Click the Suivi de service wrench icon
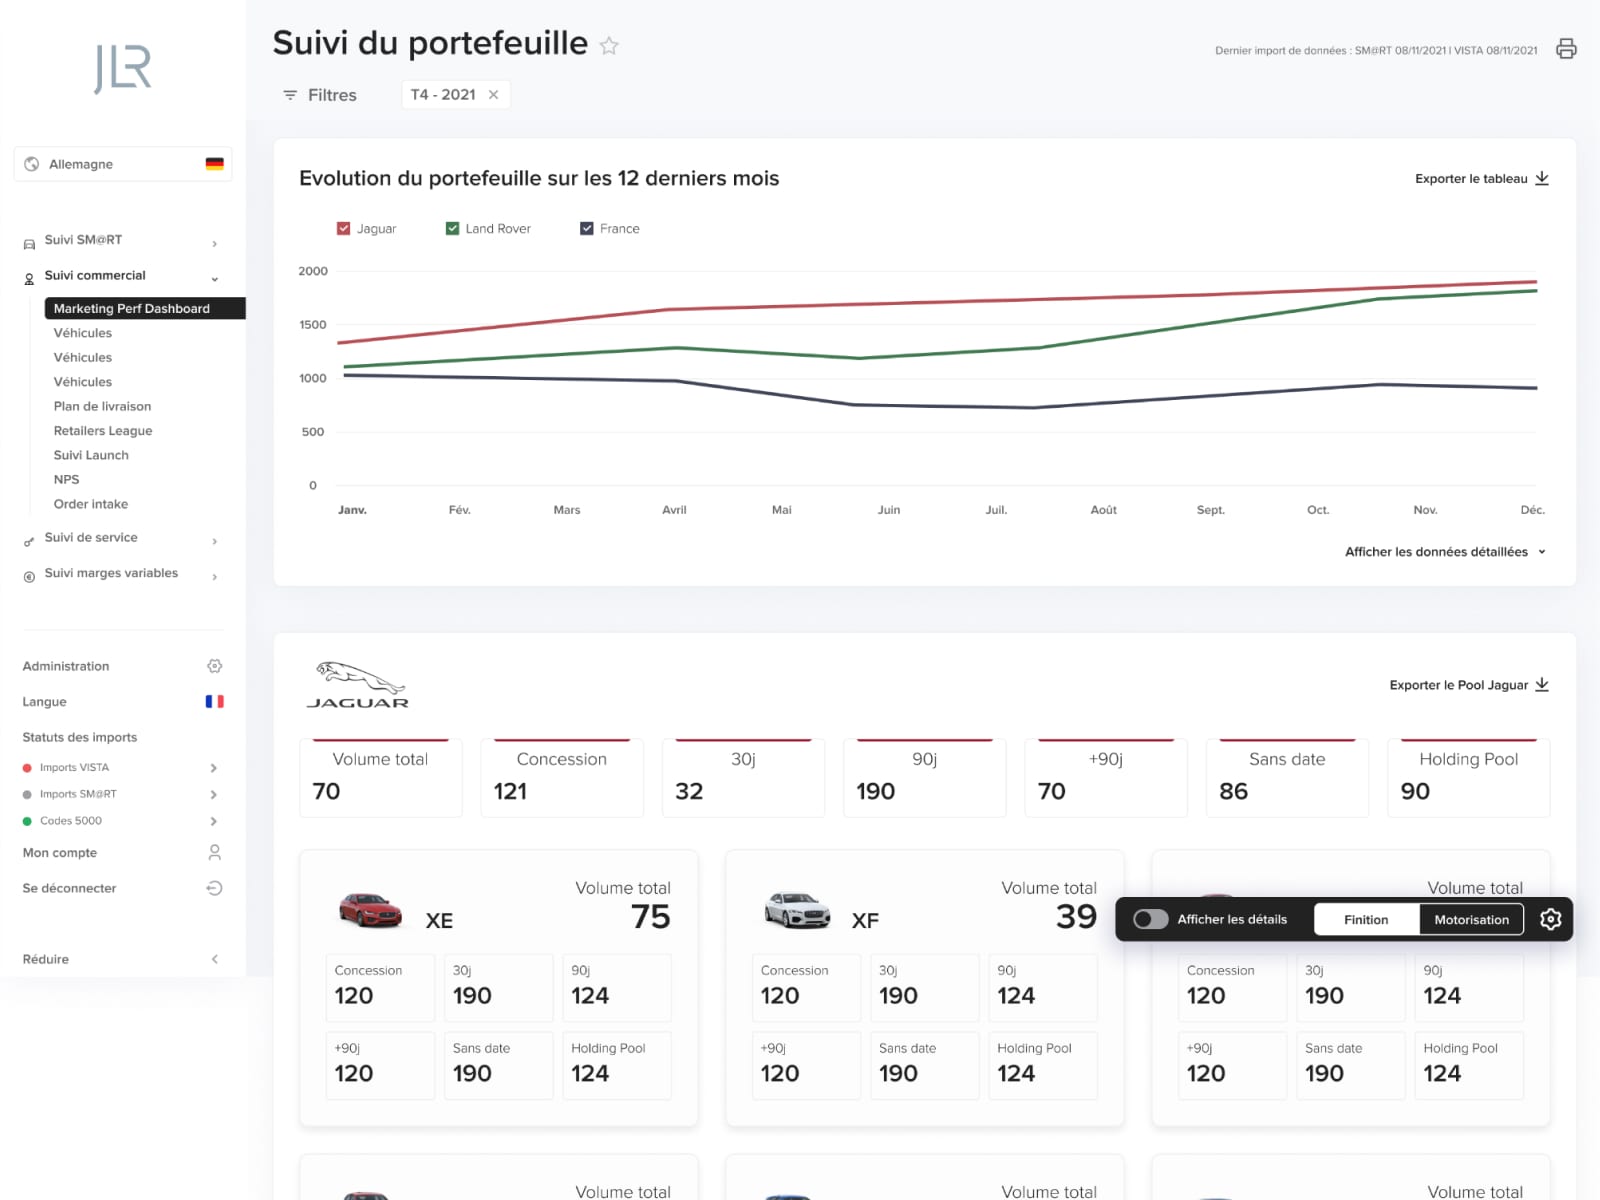The height and width of the screenshot is (1200, 1600). click(29, 541)
